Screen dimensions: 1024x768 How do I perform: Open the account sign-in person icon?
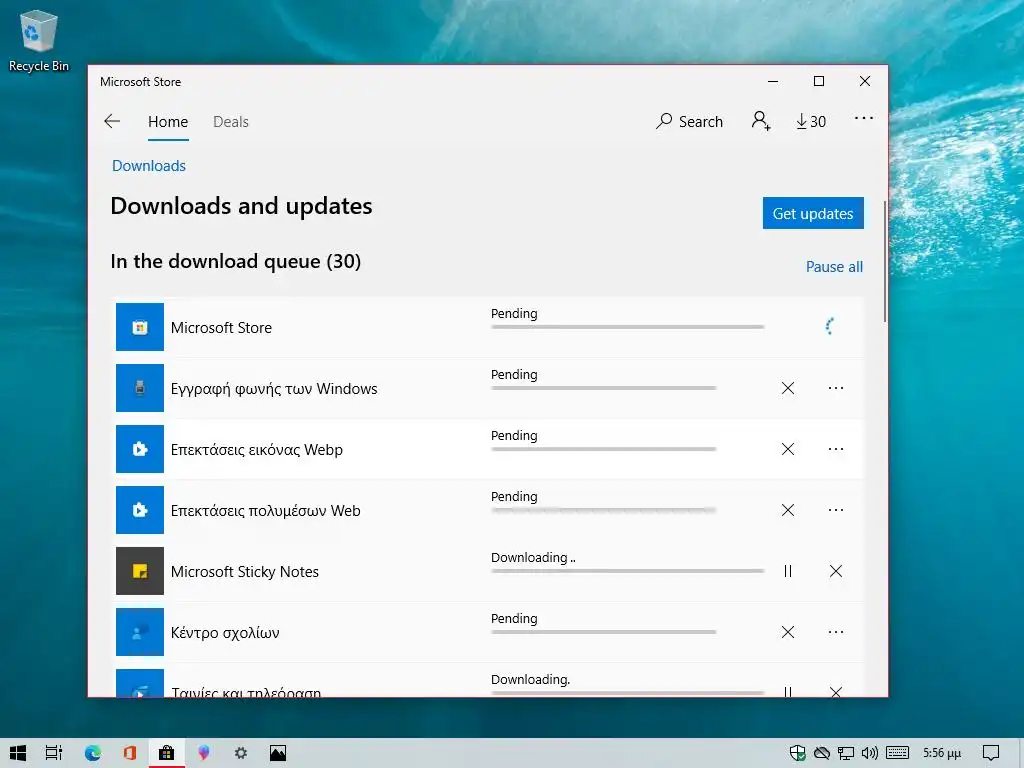[761, 121]
